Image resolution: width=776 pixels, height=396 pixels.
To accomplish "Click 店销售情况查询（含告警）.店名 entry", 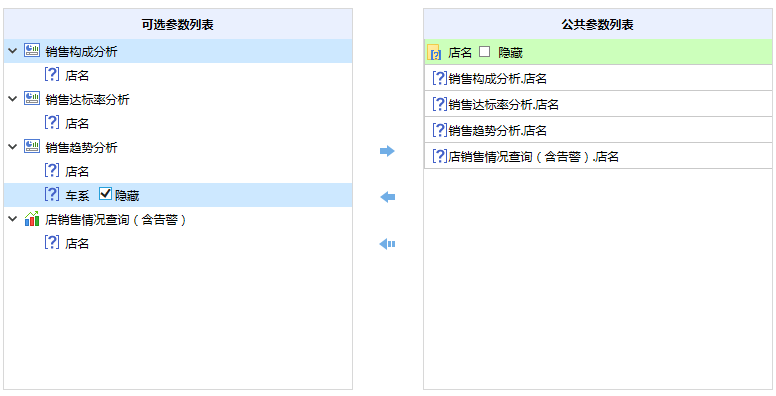I will 598,156.
